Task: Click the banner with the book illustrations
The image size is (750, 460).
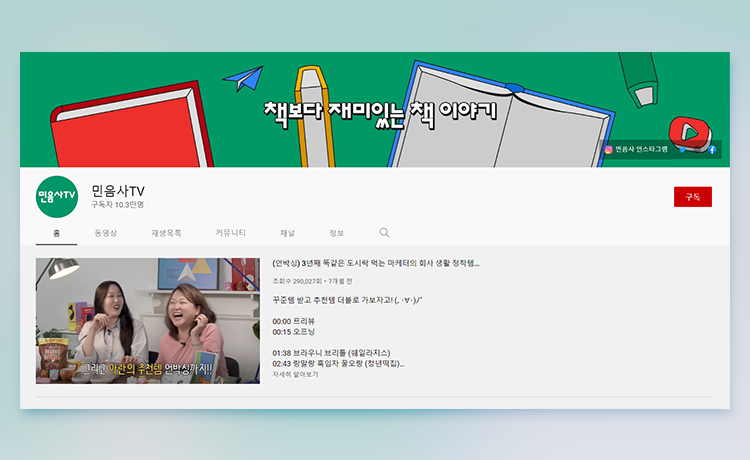Action: 375,110
